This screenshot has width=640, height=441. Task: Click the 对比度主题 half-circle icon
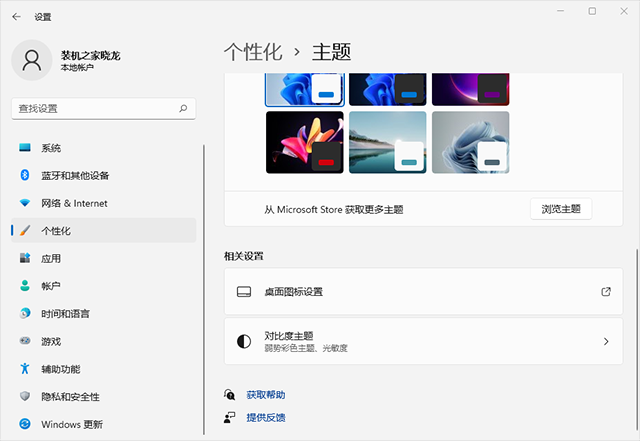pyautogui.click(x=244, y=341)
